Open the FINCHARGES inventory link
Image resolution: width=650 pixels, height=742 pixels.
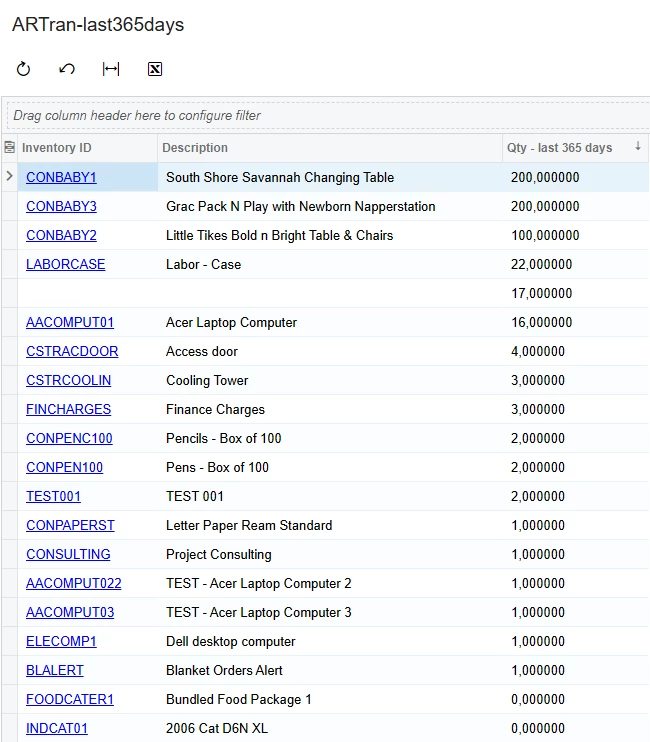(68, 409)
